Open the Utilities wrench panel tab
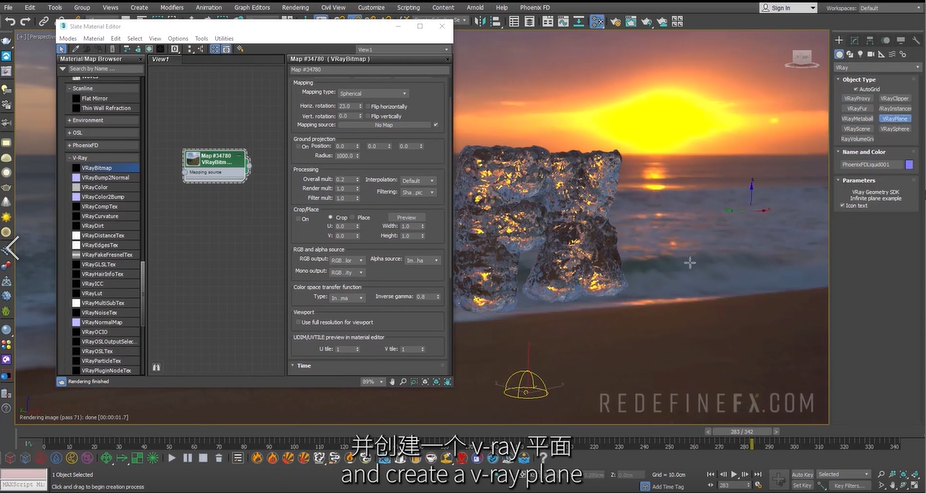 tap(915, 40)
